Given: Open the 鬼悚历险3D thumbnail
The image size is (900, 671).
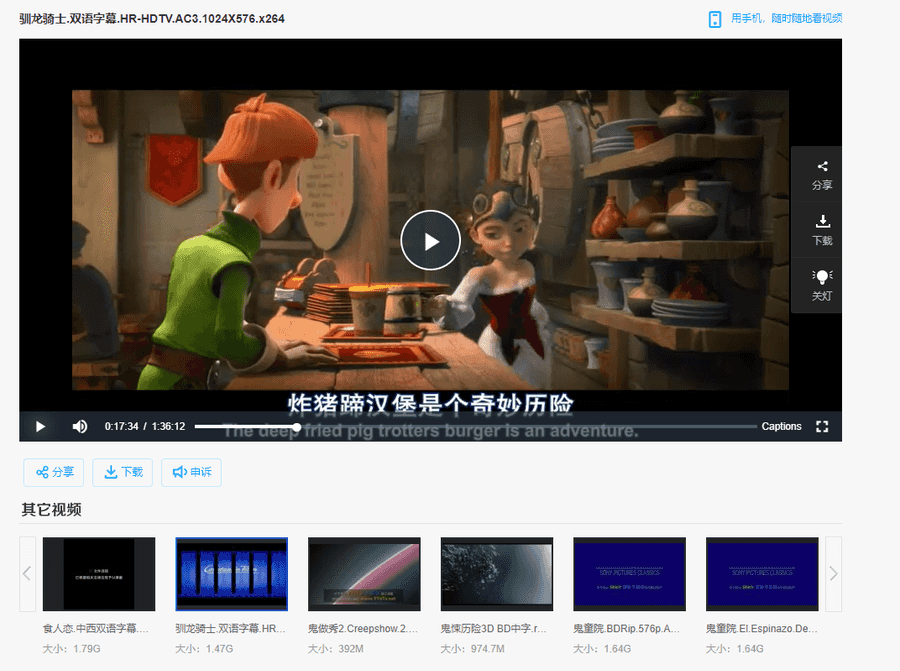Looking at the screenshot, I should tap(496, 574).
